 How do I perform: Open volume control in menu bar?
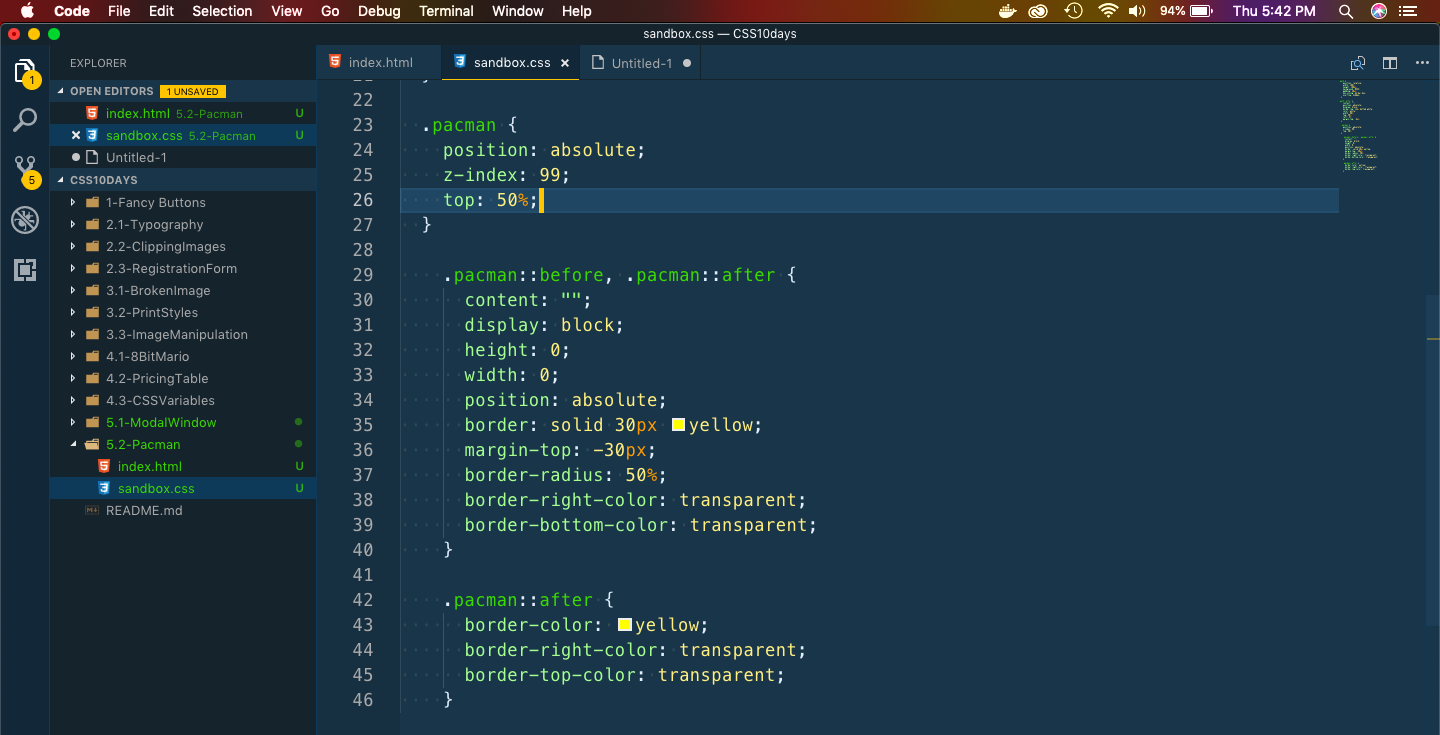coord(1137,11)
